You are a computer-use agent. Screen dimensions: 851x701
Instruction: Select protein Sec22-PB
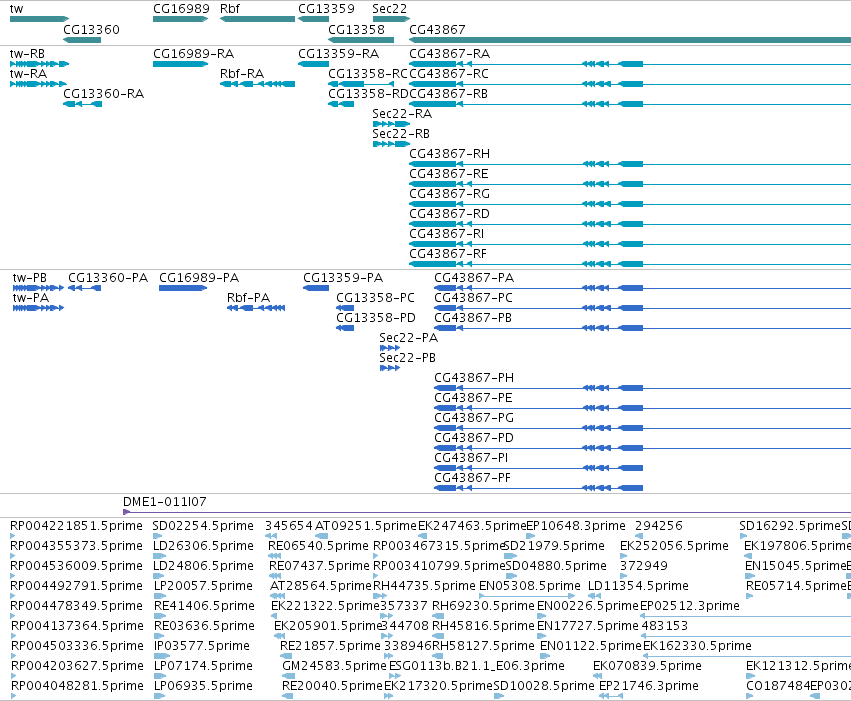pos(408,359)
